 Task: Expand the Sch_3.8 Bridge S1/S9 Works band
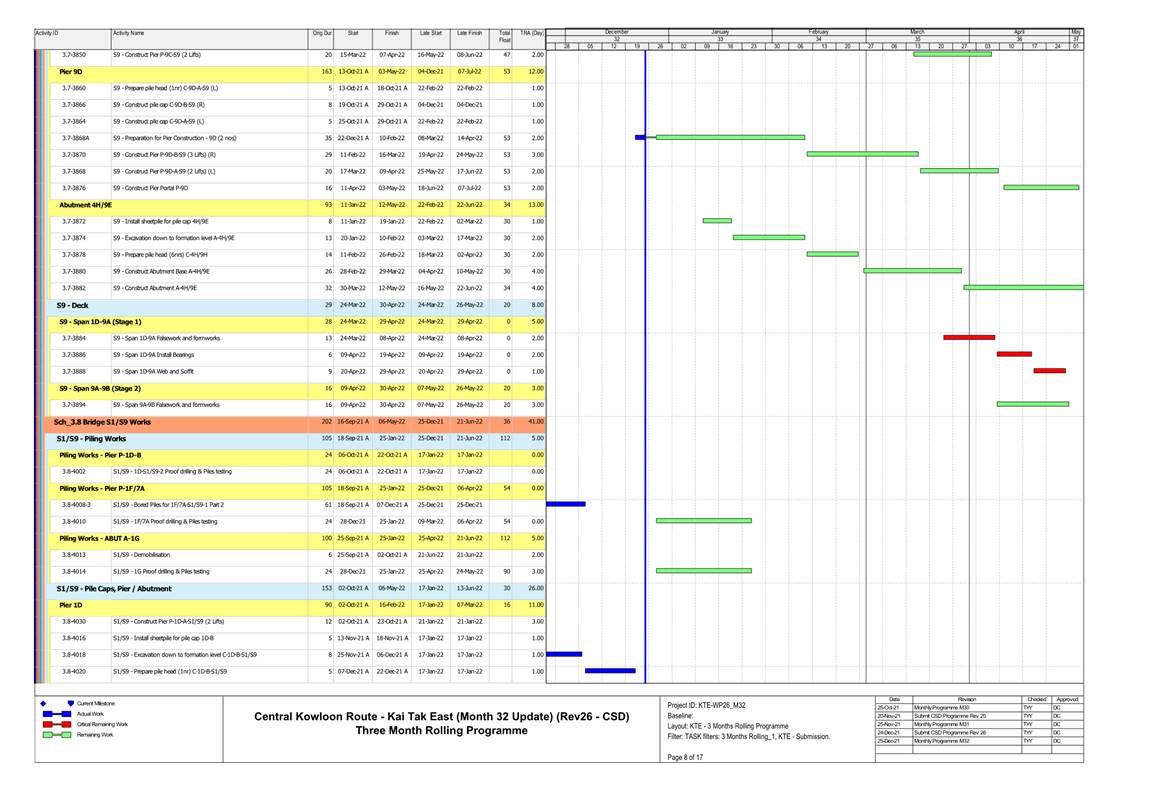[102, 422]
